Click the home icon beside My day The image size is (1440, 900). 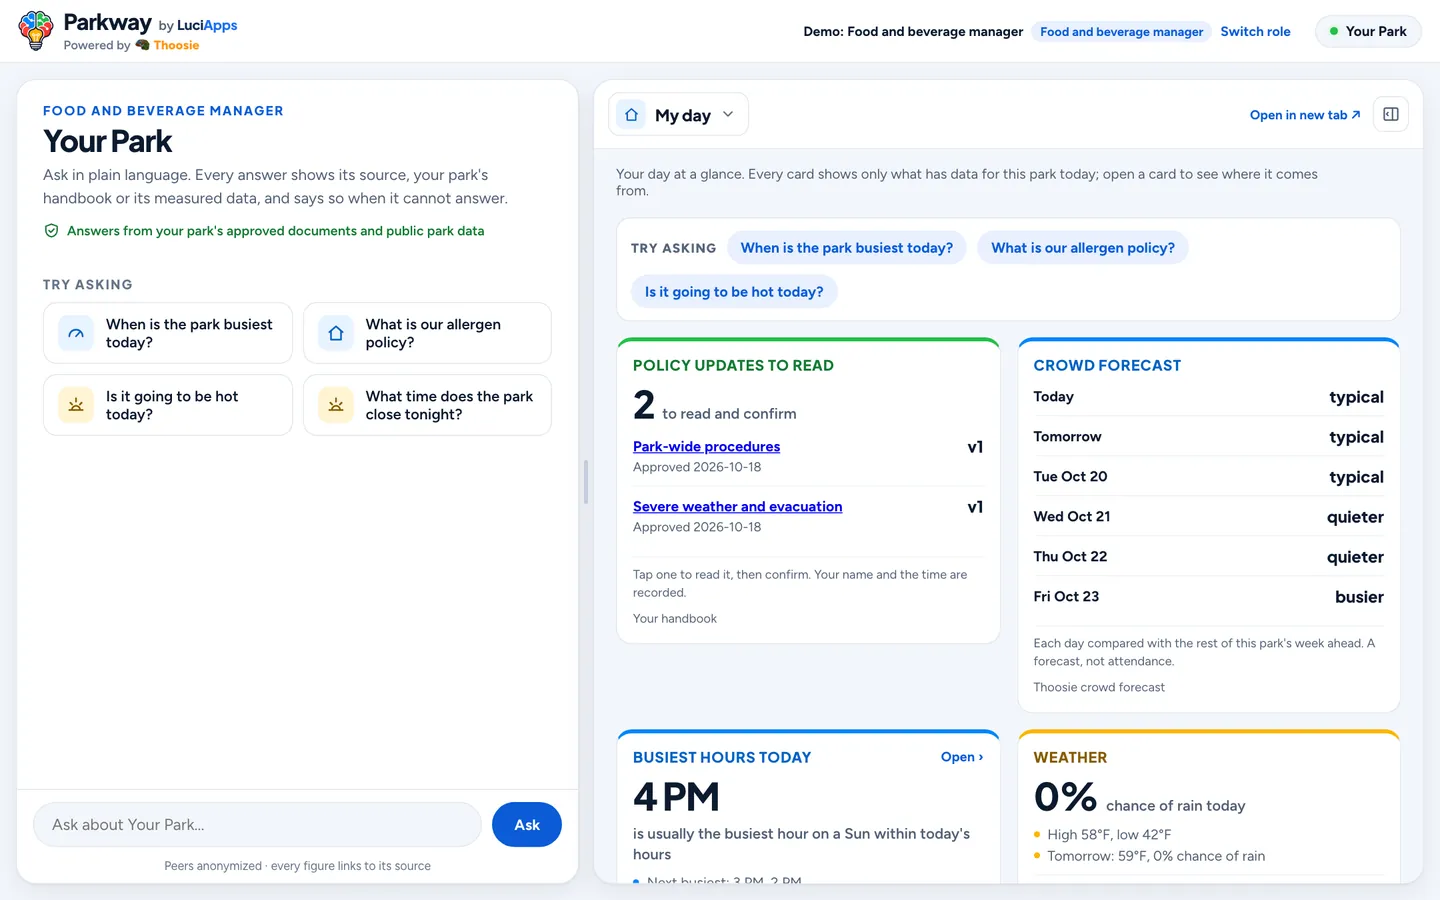pos(631,115)
